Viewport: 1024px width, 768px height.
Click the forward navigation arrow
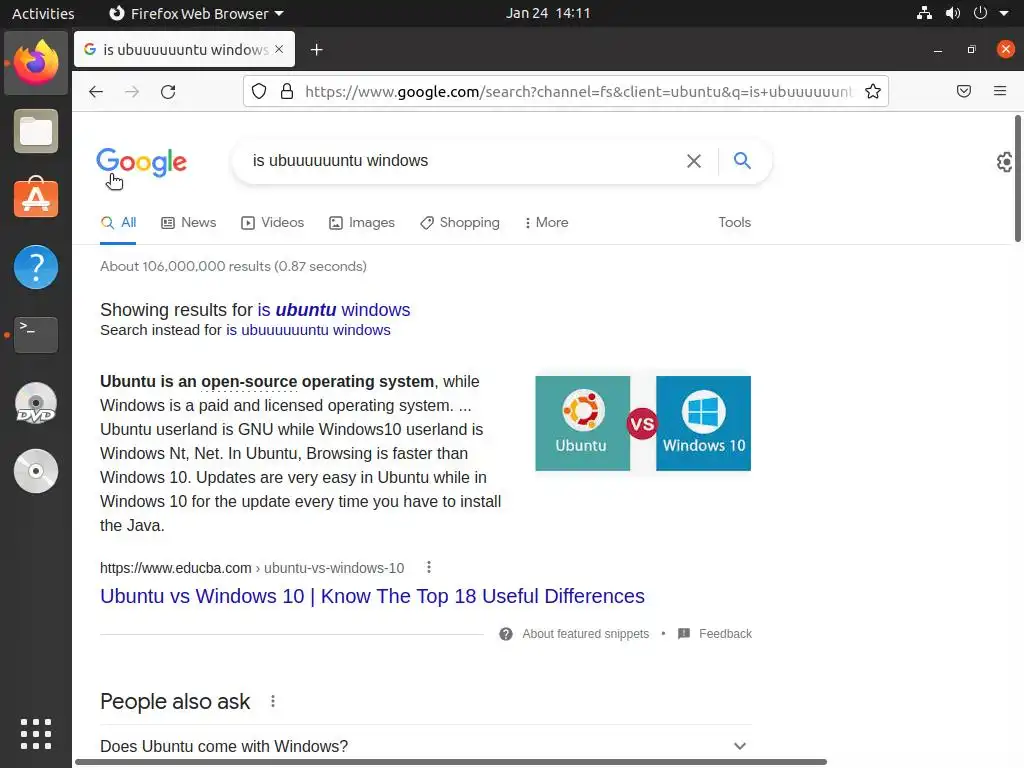(132, 91)
